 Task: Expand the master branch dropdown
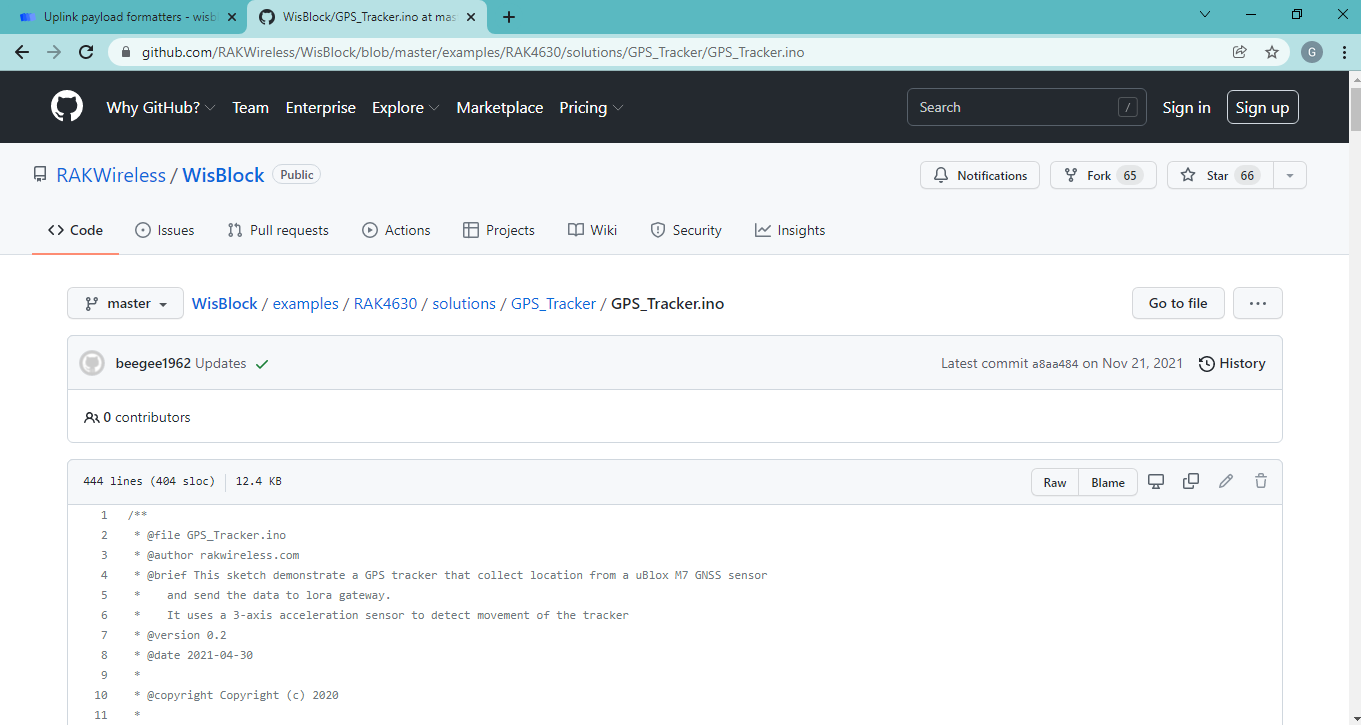(125, 304)
